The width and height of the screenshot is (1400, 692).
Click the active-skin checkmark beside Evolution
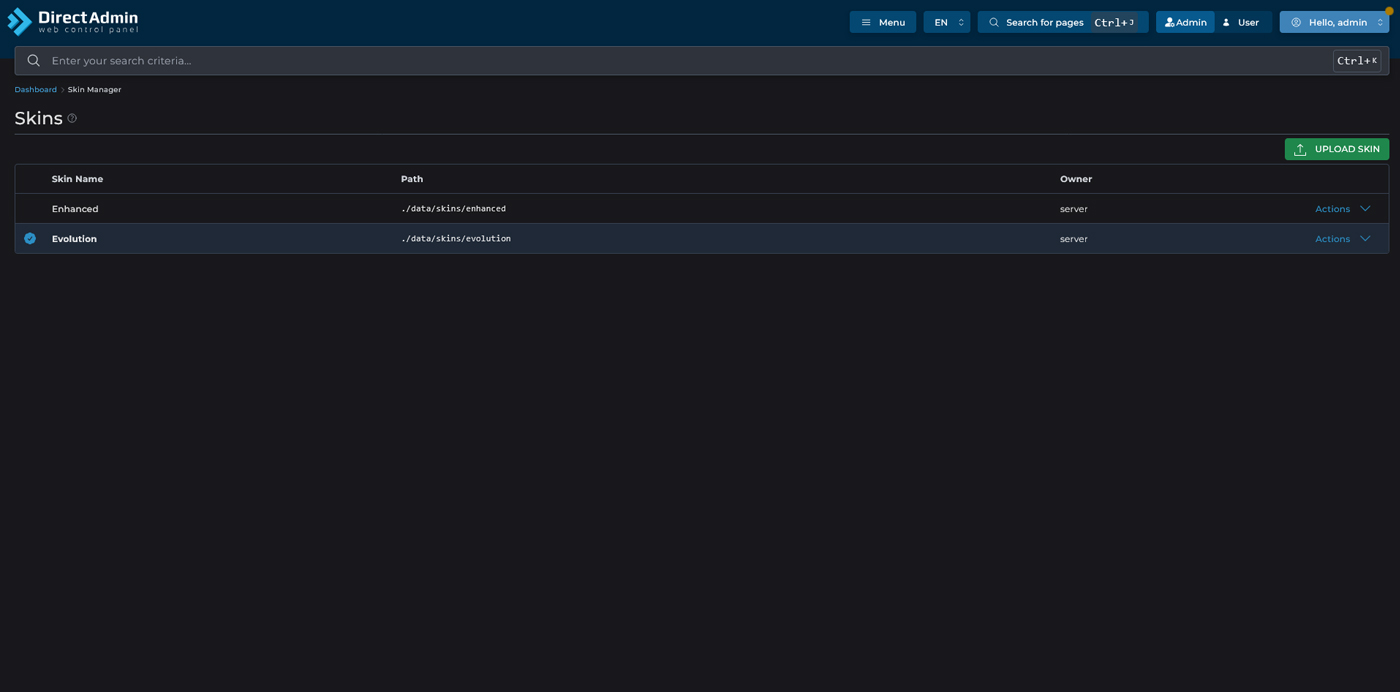coord(29,238)
